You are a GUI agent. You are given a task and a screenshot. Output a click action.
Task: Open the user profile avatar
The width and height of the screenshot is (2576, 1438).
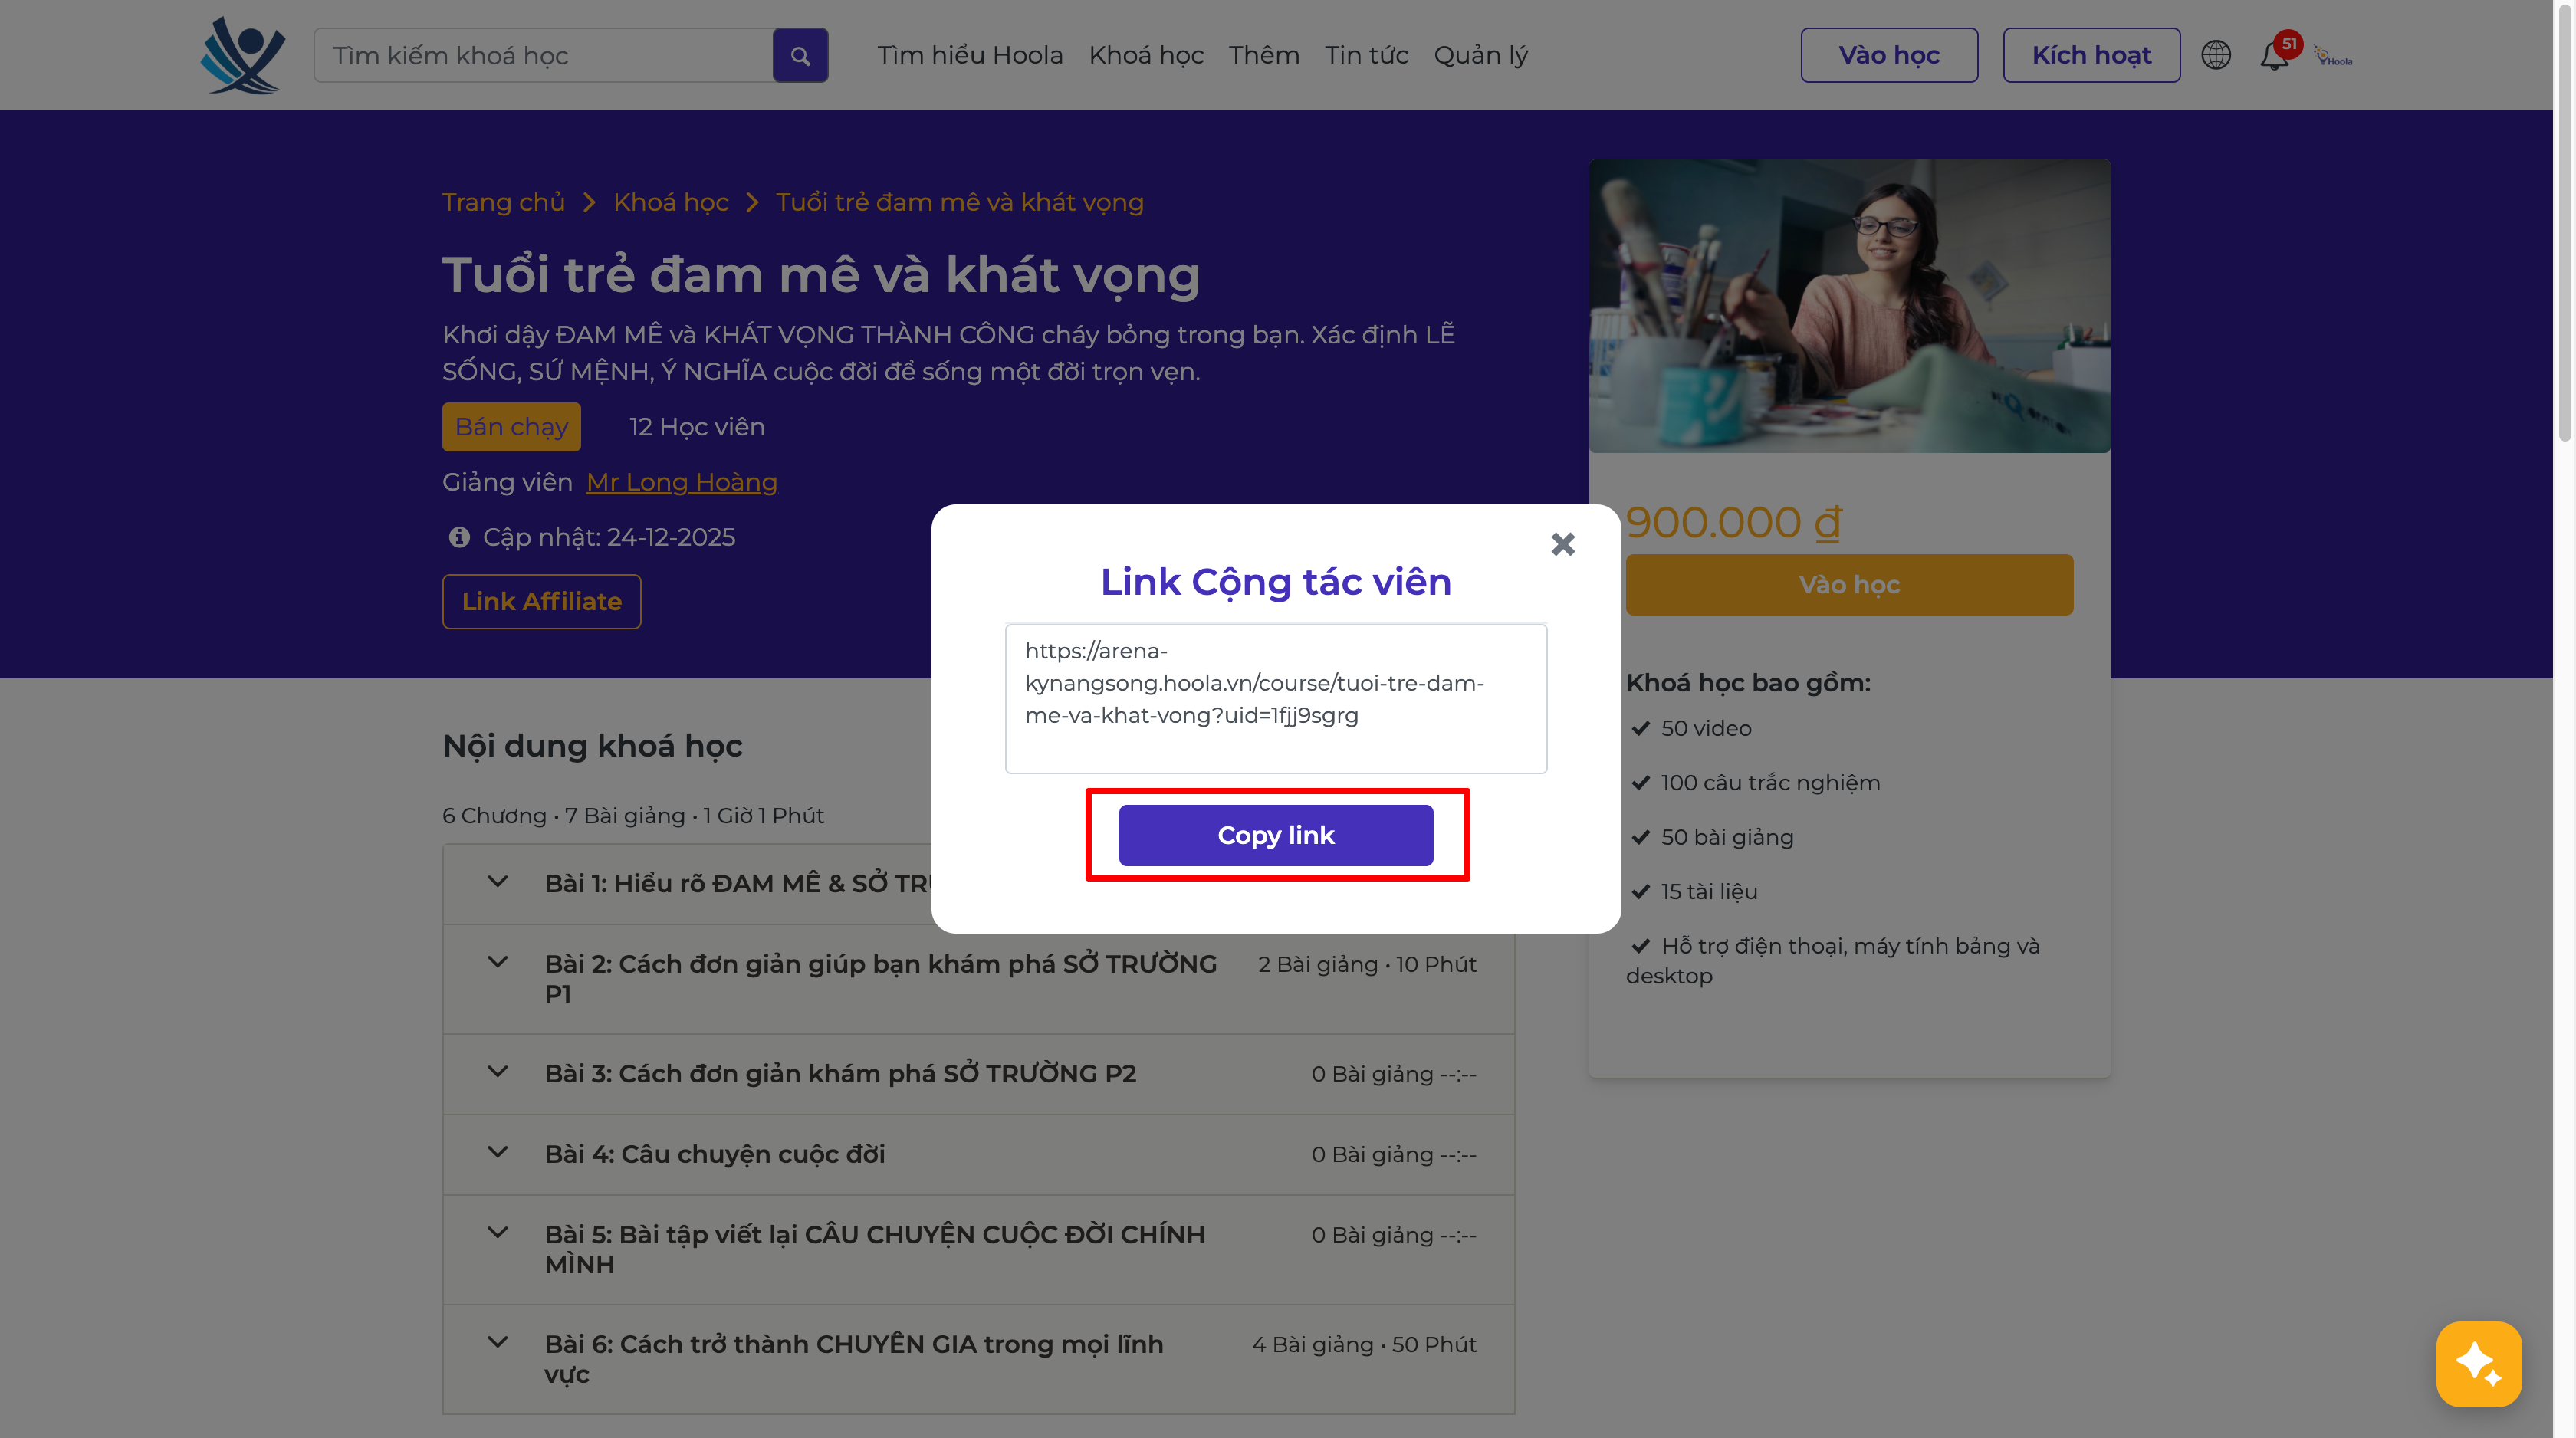[x=2333, y=57]
